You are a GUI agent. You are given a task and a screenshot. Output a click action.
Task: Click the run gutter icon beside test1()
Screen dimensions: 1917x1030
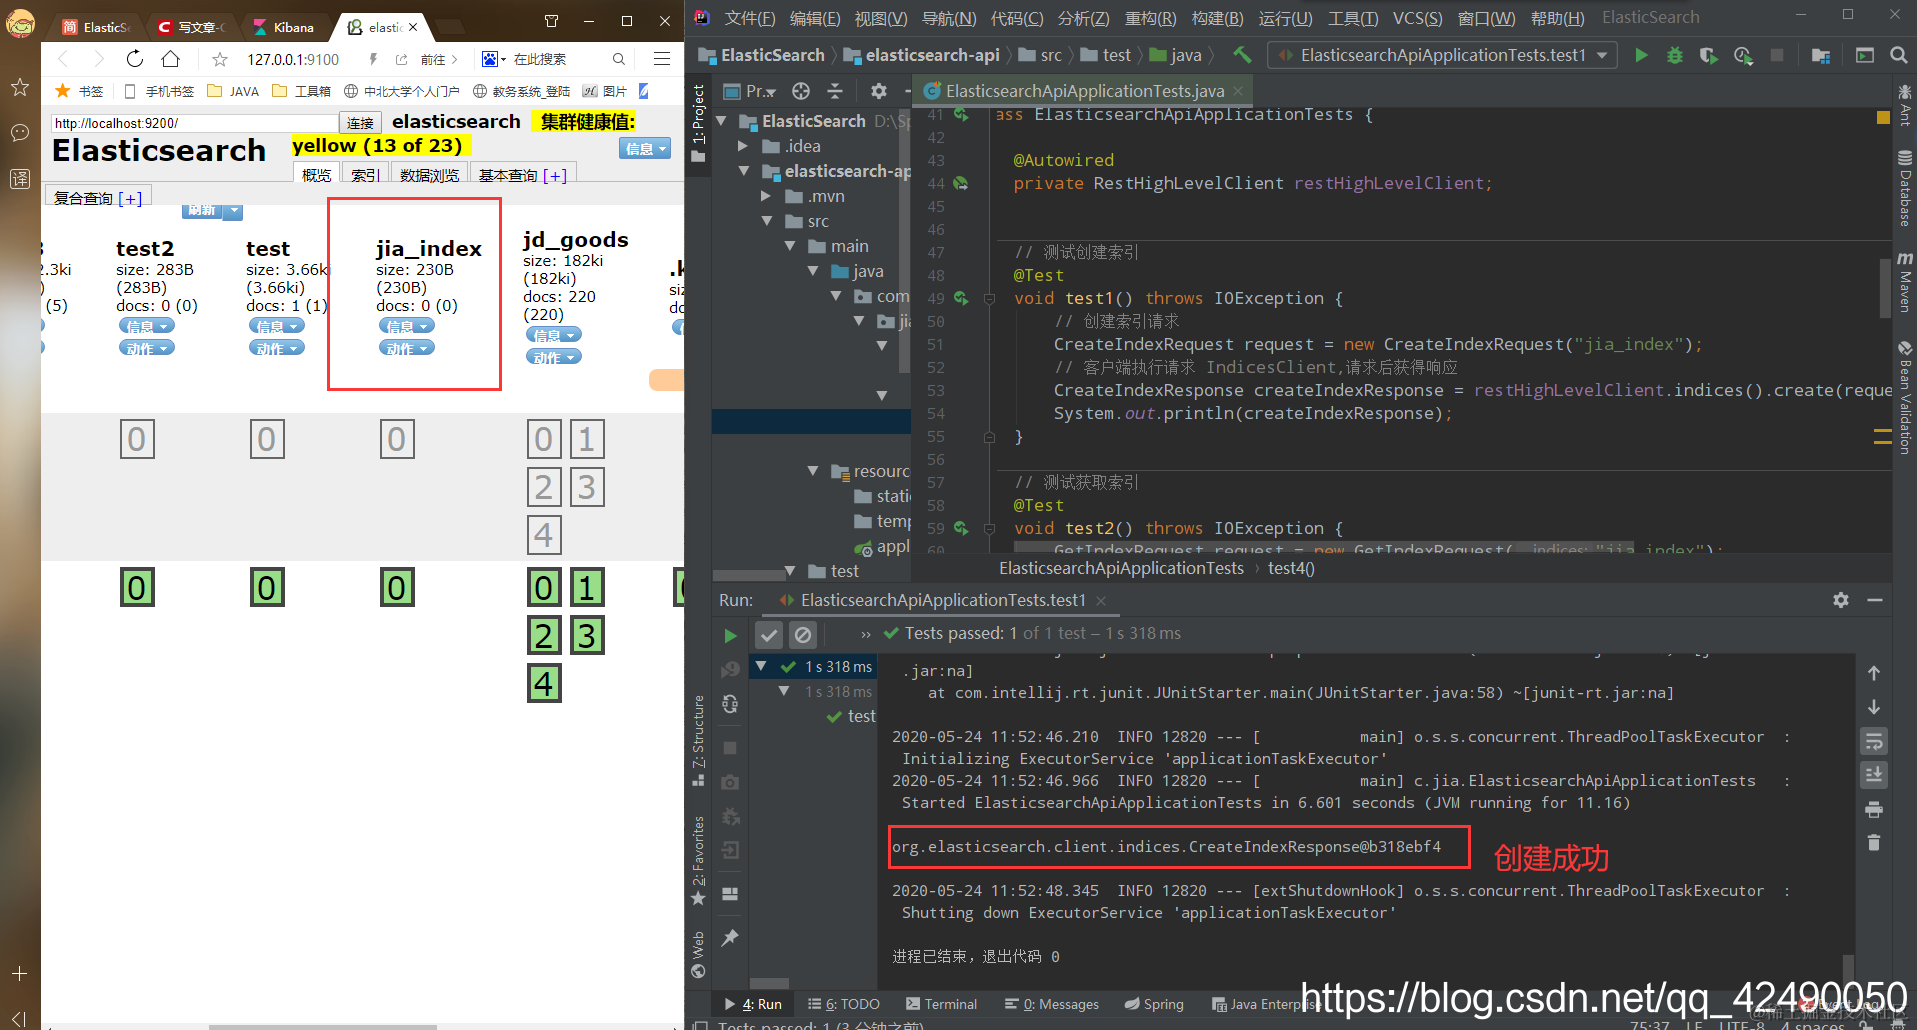pyautogui.click(x=961, y=298)
